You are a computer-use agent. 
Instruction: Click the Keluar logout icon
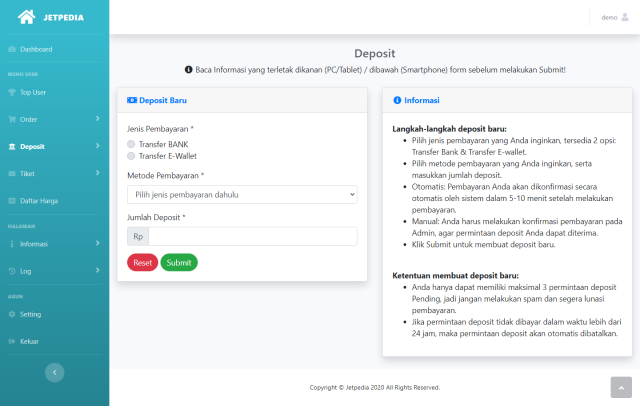pyautogui.click(x=12, y=341)
